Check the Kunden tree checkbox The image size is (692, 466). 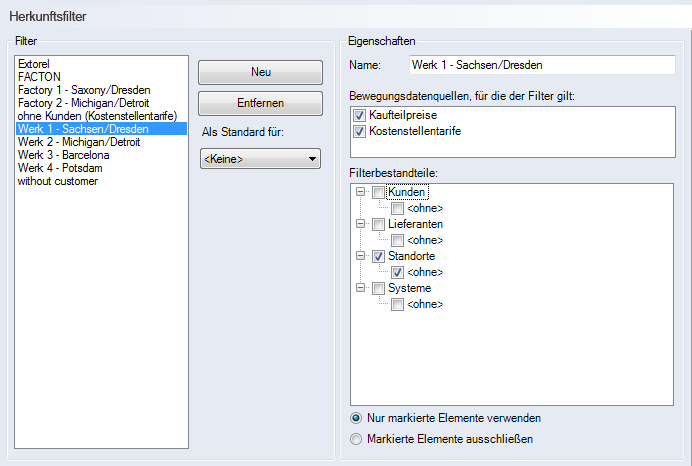[378, 192]
